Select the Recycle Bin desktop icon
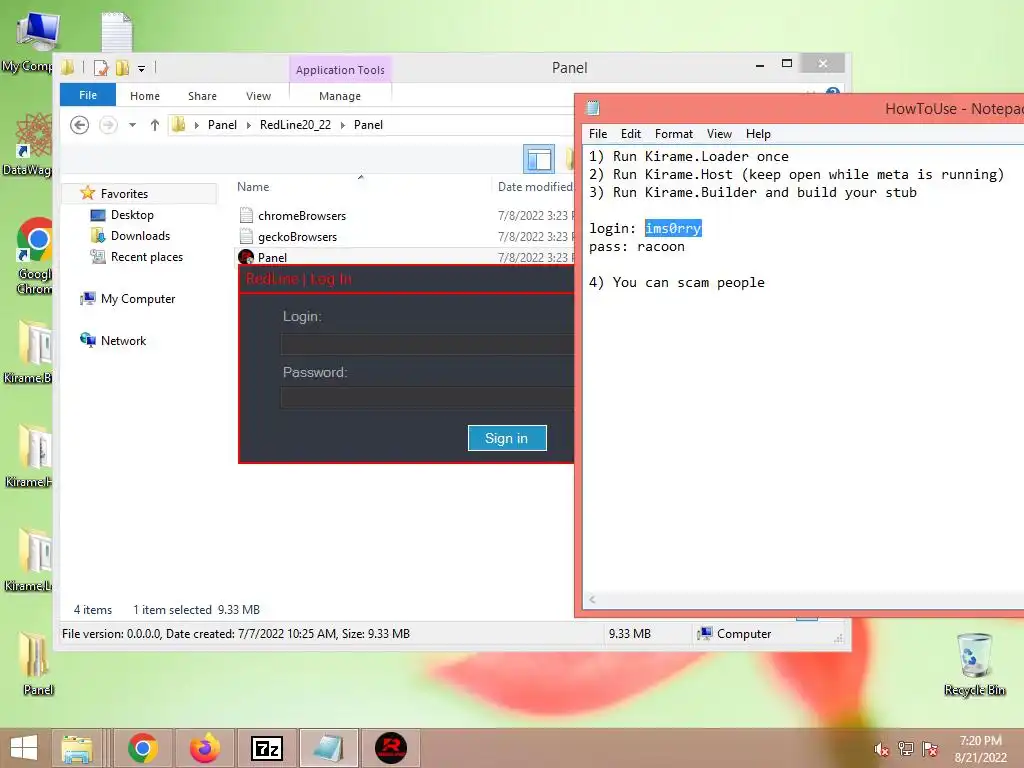This screenshot has height=768, width=1024. [x=974, y=664]
